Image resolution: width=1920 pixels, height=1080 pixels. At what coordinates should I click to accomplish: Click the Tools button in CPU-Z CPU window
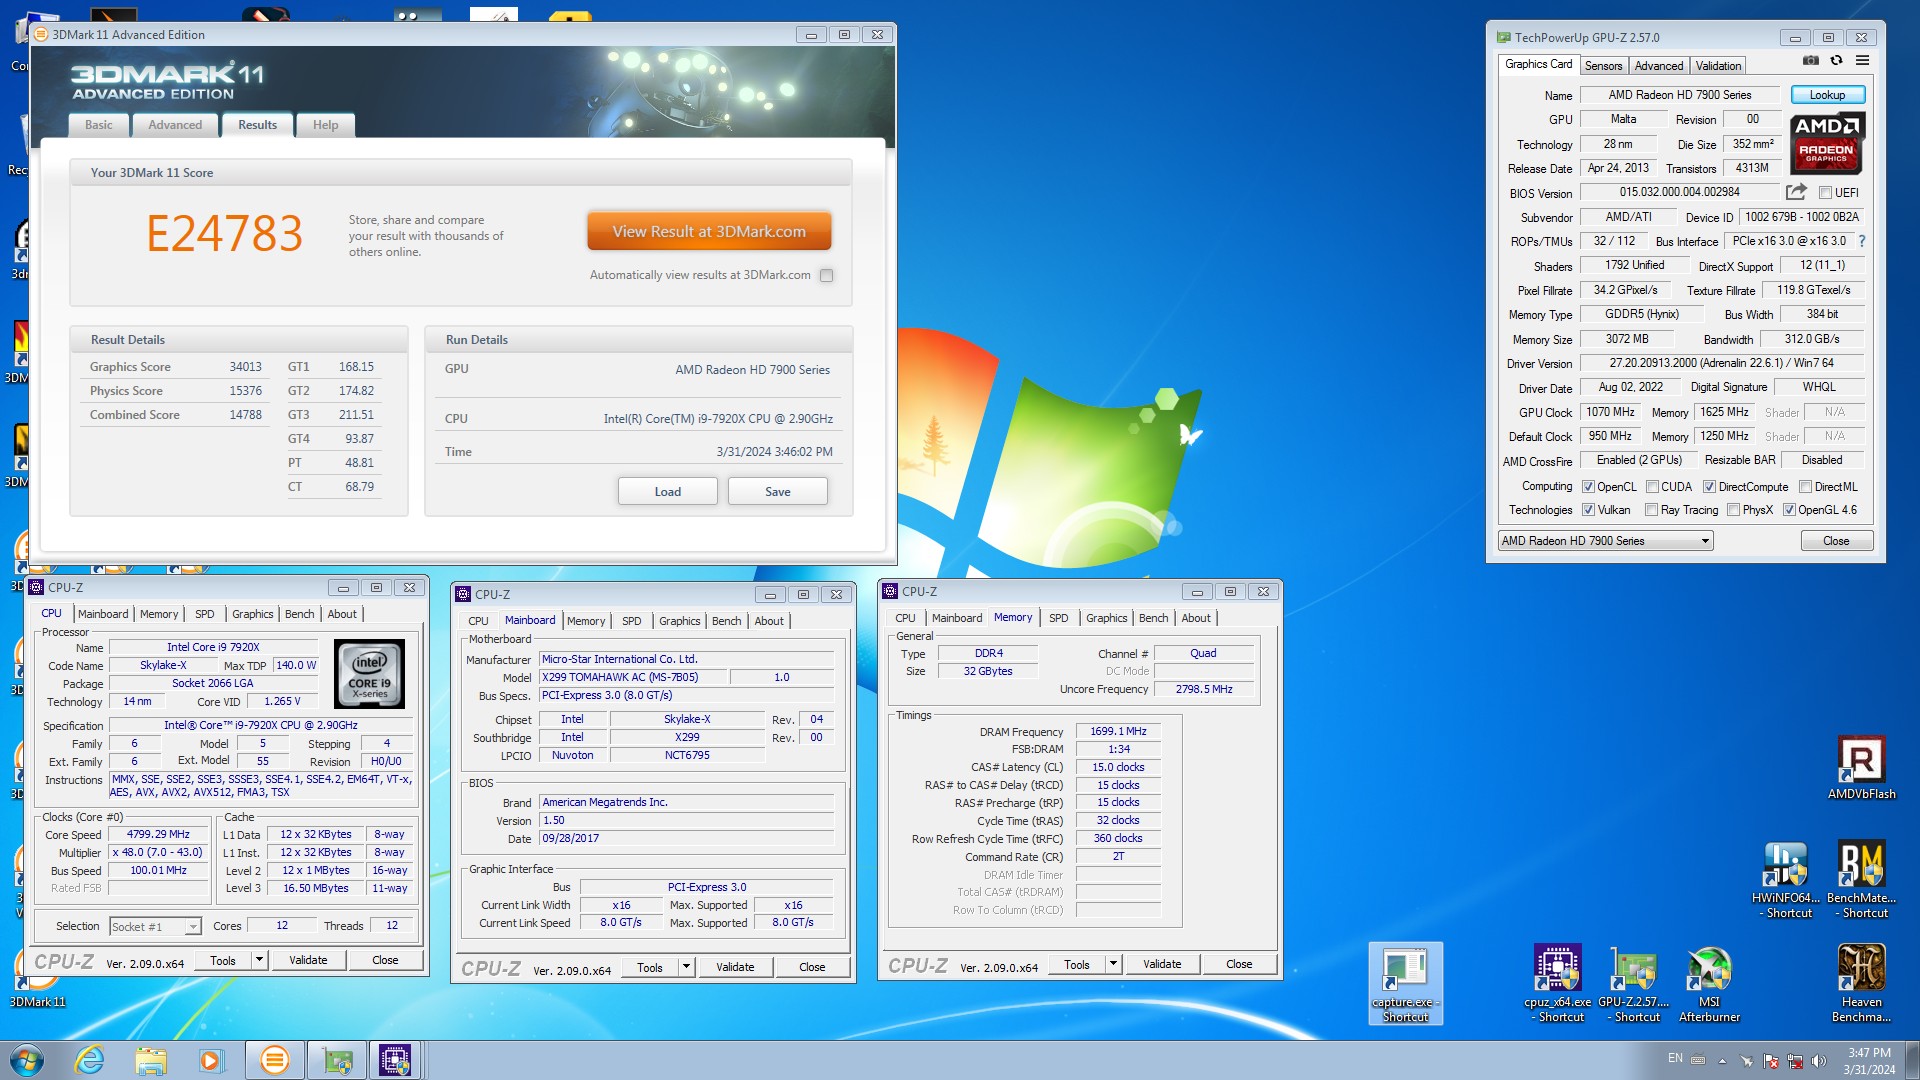(x=223, y=960)
